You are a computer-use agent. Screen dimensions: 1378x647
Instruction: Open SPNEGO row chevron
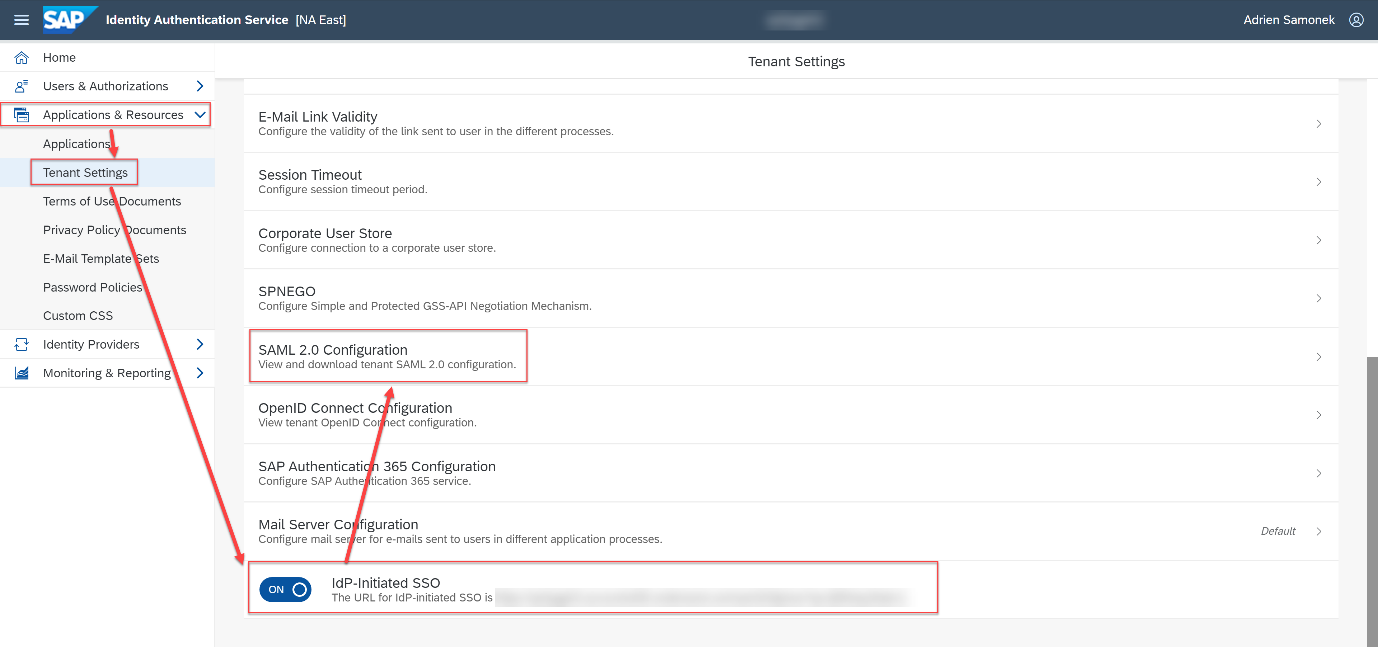pos(1319,298)
